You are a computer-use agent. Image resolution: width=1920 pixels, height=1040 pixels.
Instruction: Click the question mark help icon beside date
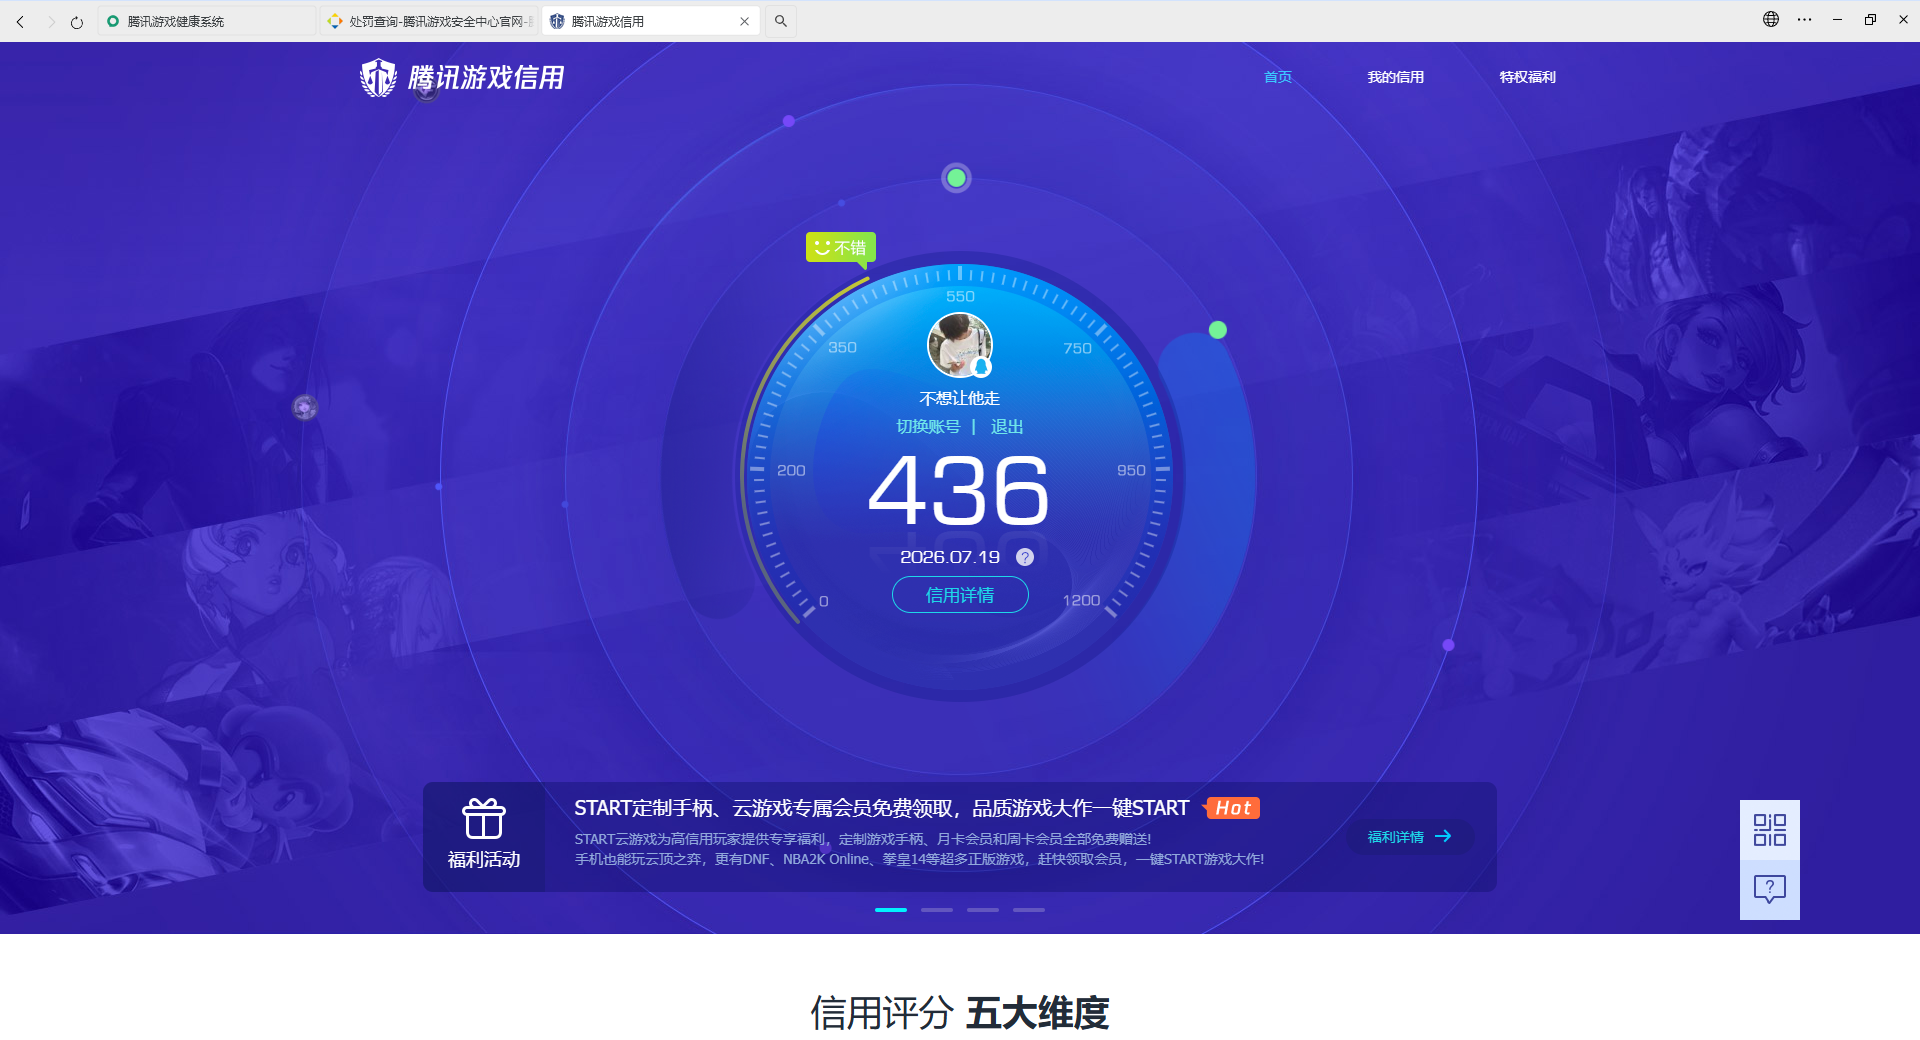pos(1025,557)
